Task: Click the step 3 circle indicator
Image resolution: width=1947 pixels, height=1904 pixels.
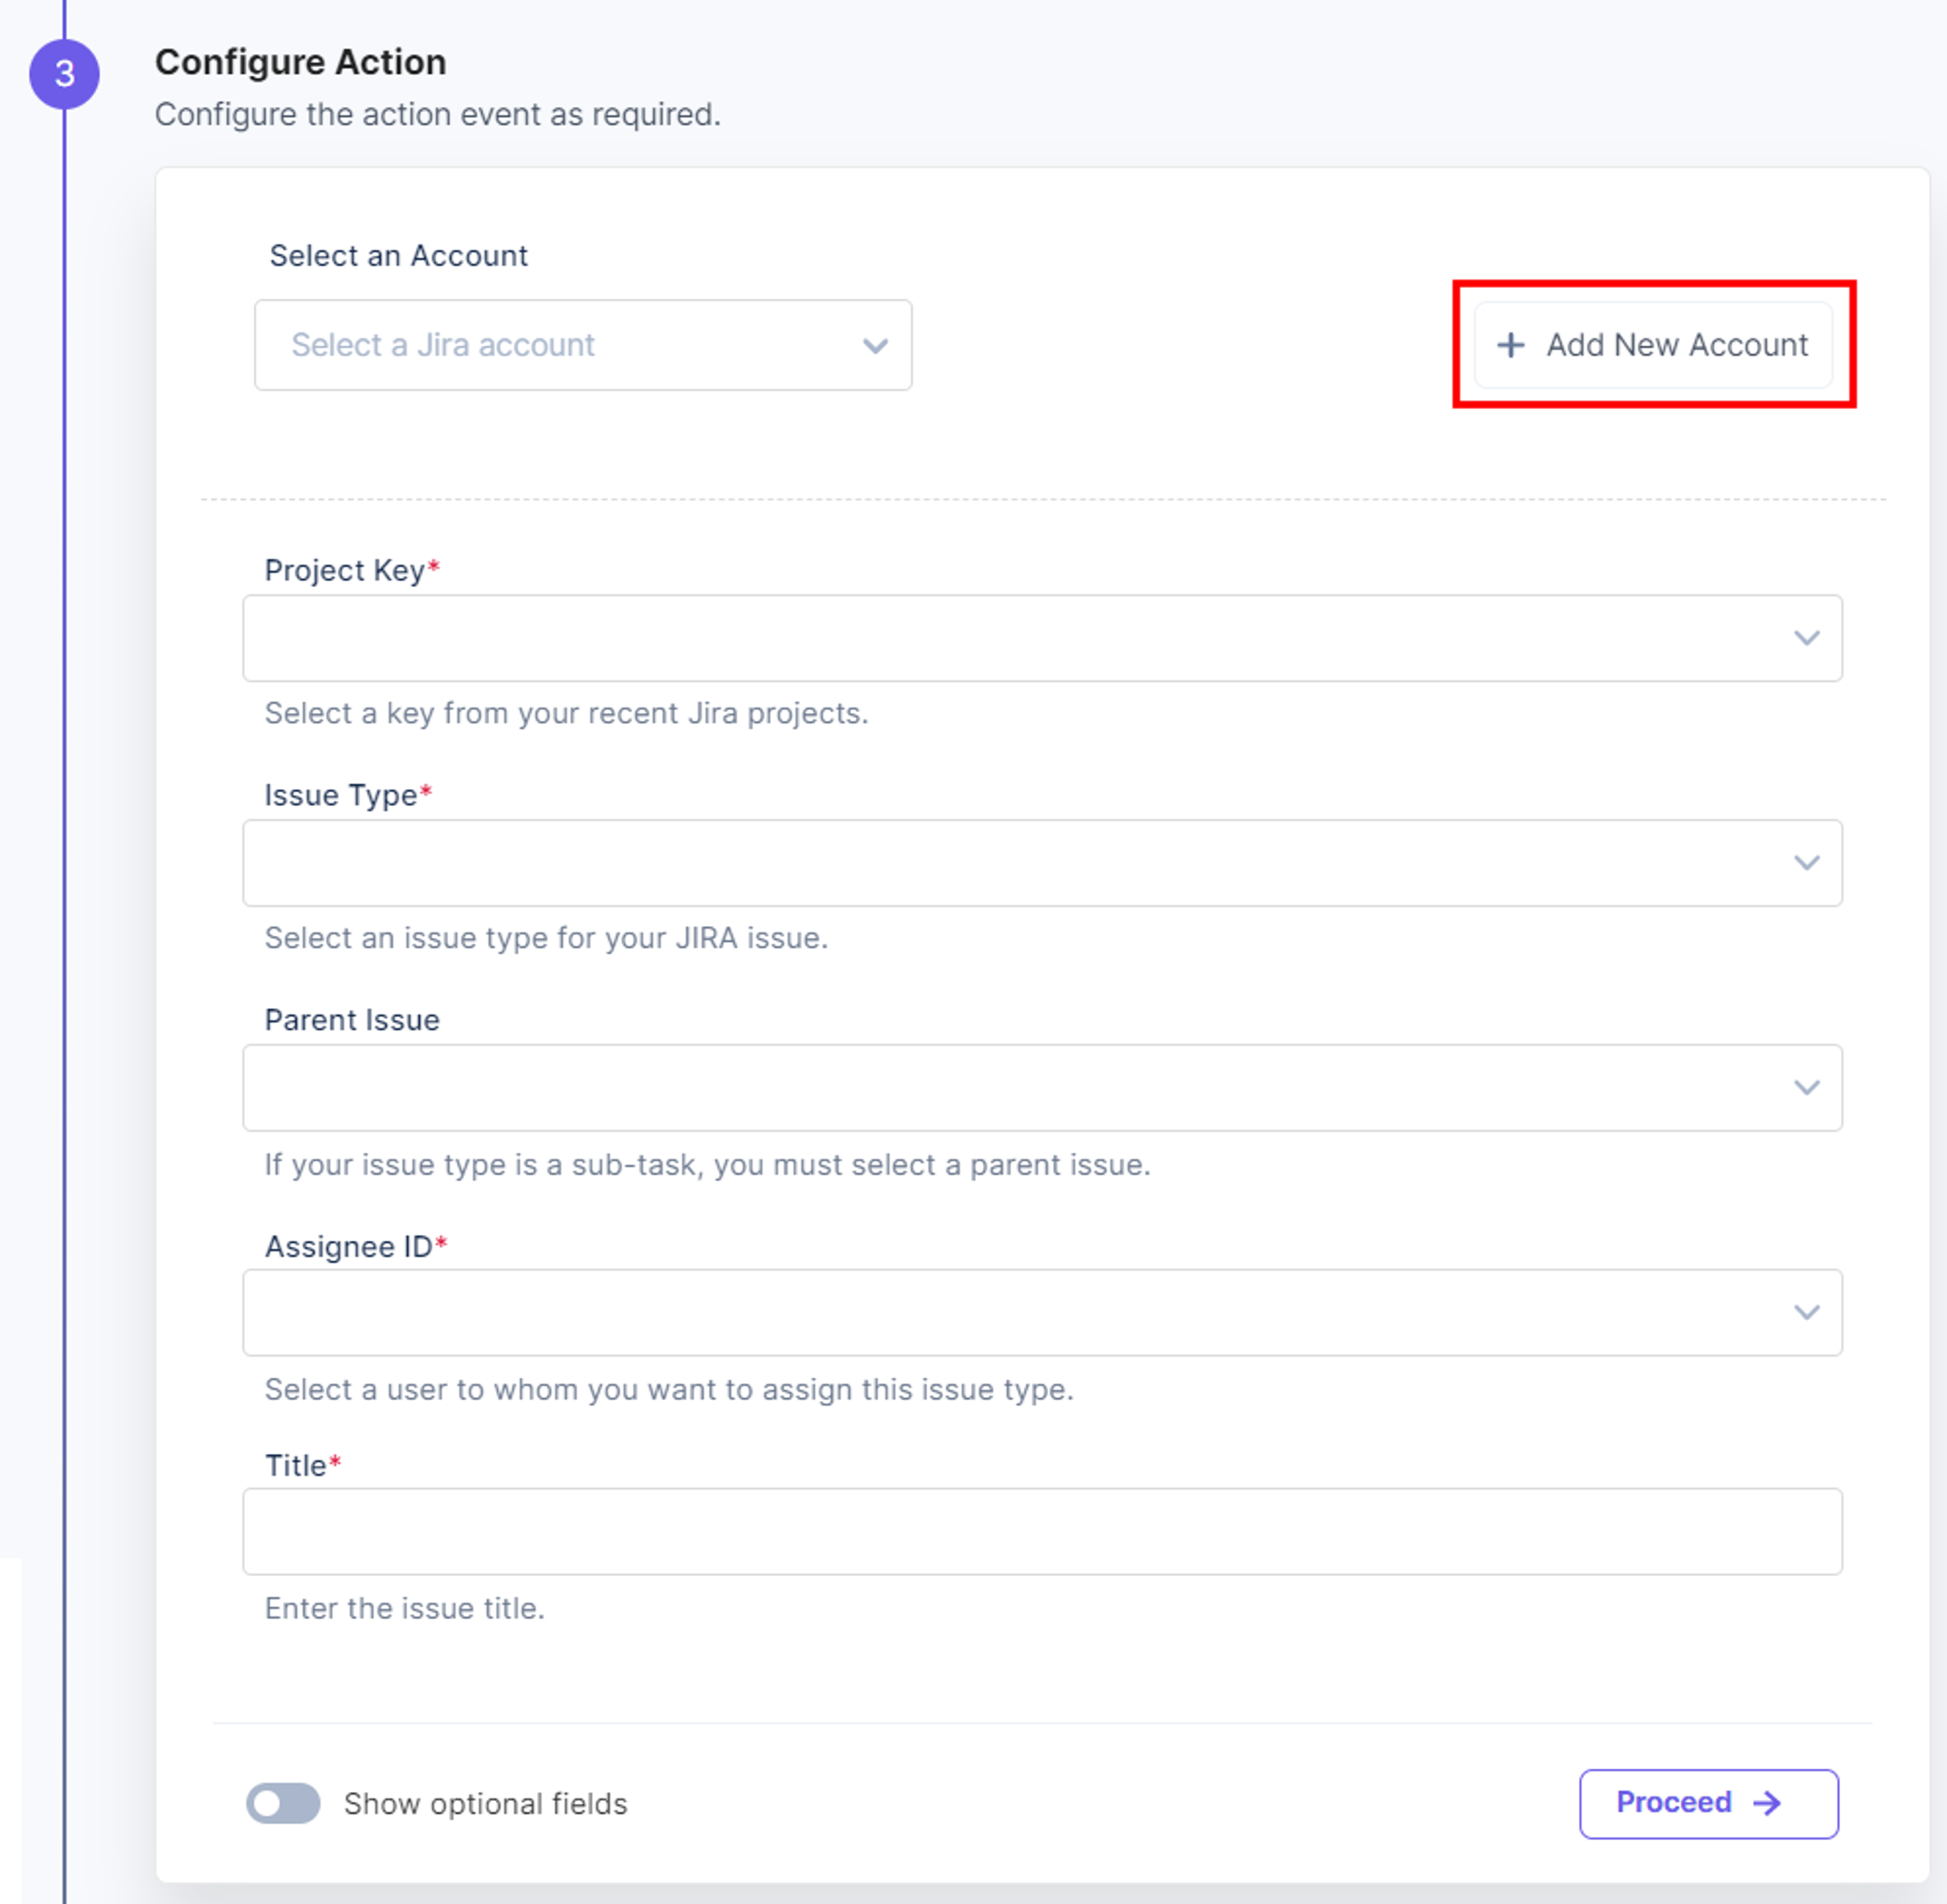Action: (64, 74)
